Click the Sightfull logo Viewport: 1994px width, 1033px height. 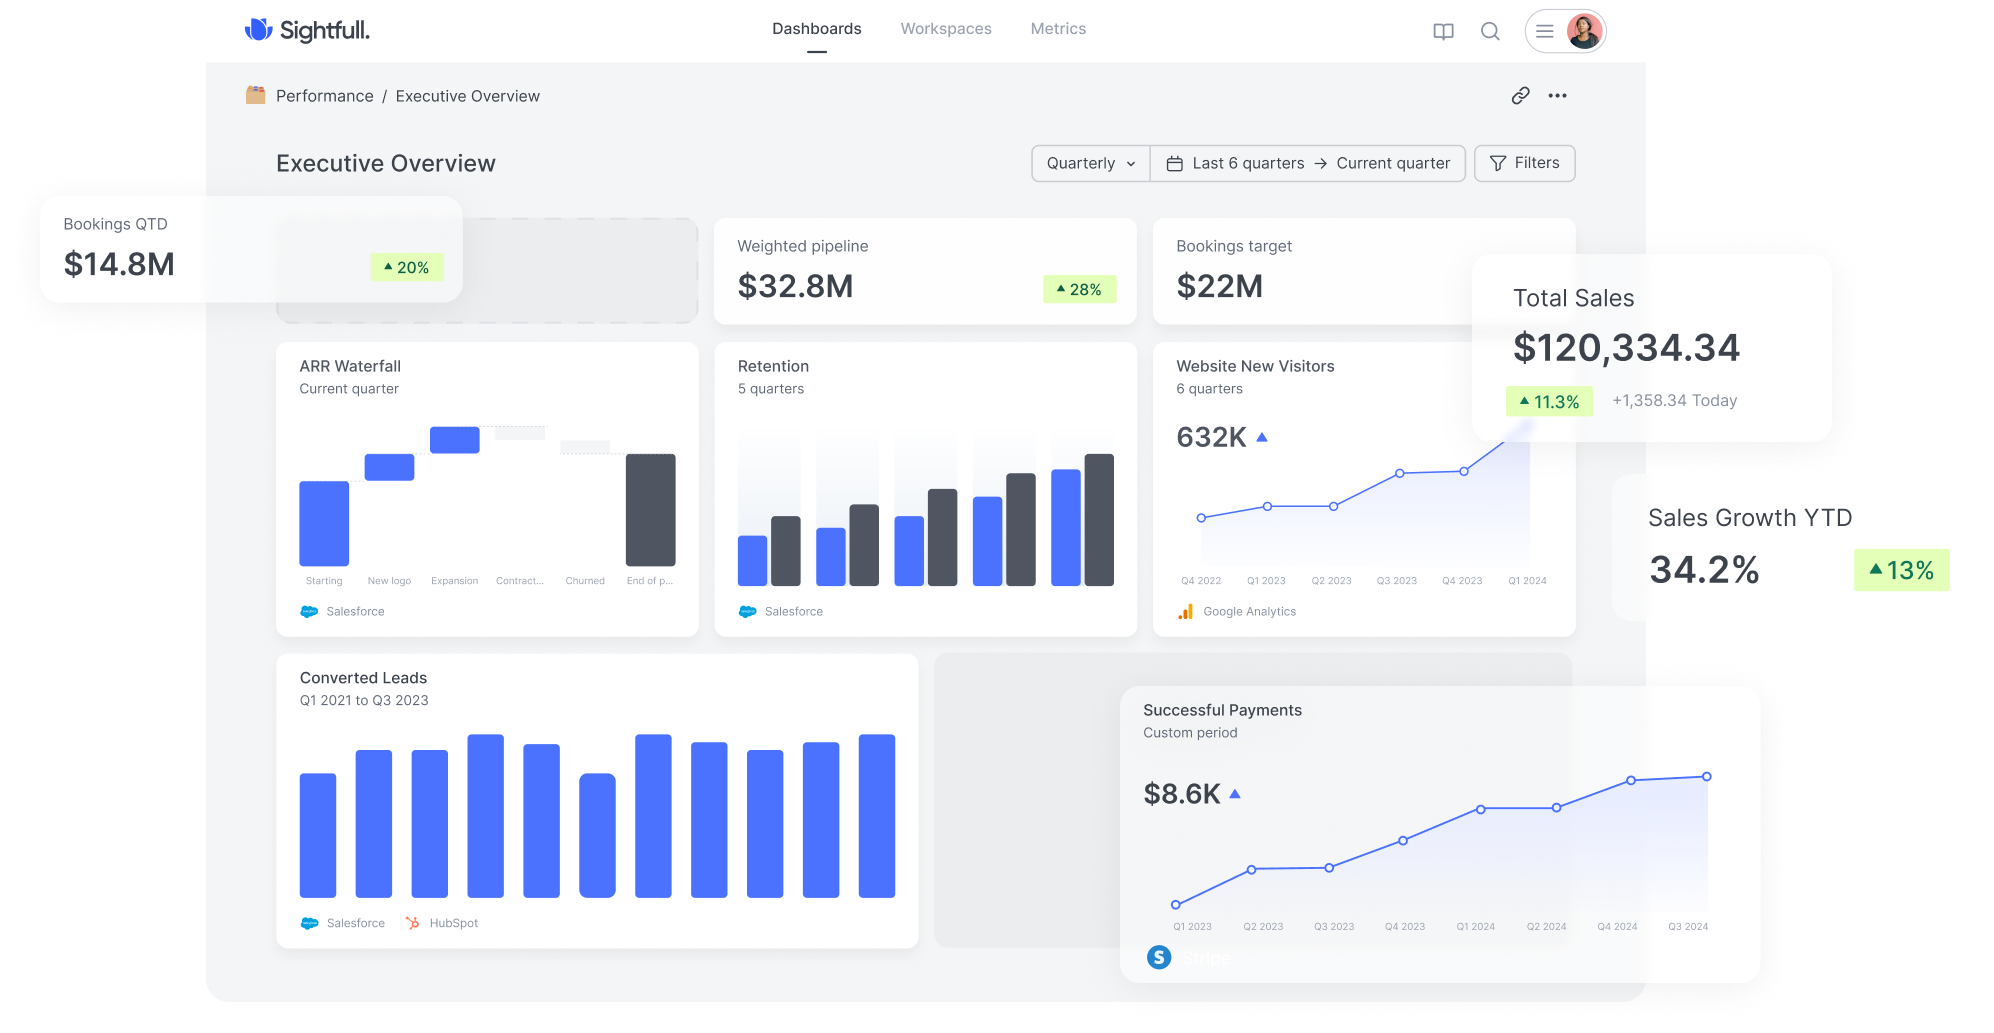click(x=307, y=30)
